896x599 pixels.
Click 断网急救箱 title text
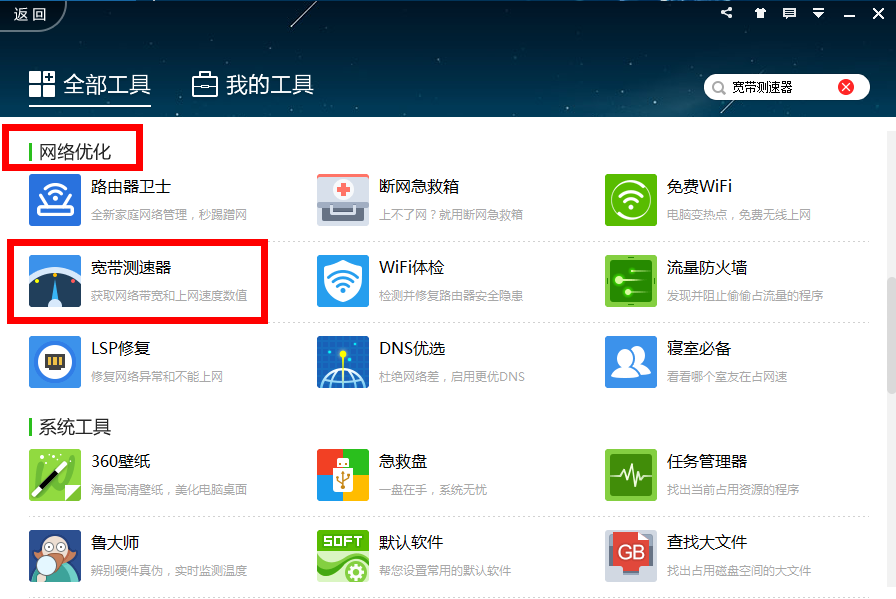click(x=419, y=187)
